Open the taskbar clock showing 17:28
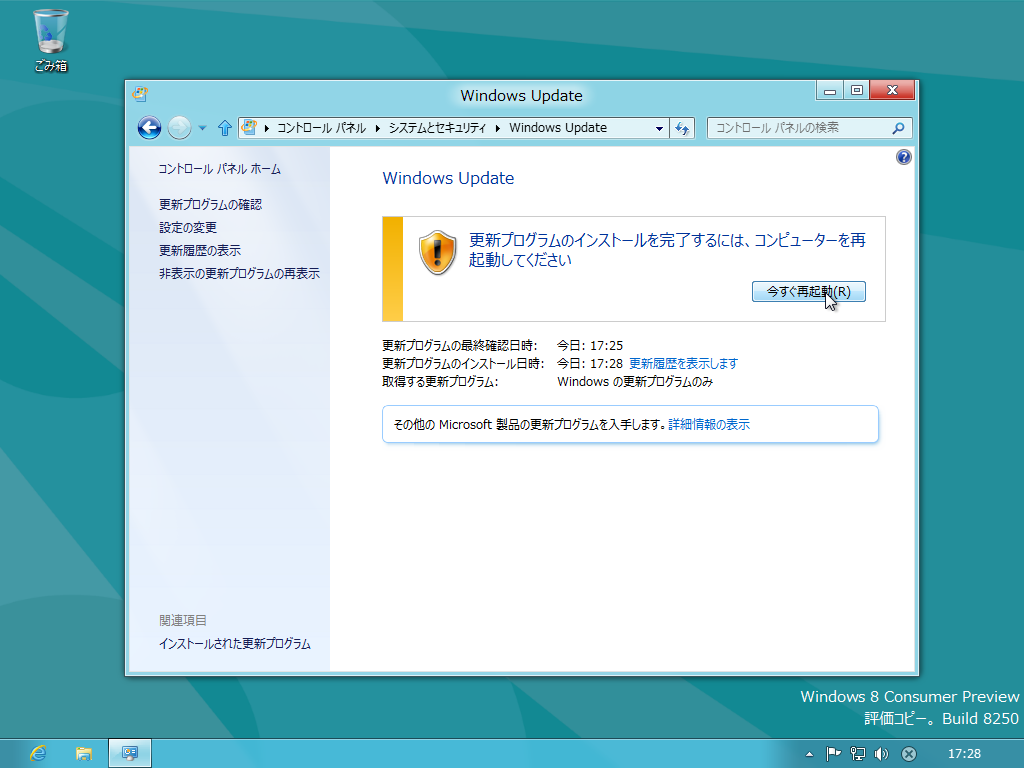 (965, 754)
